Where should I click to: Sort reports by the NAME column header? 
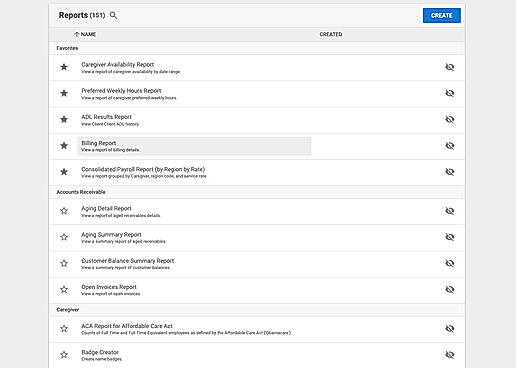88,34
